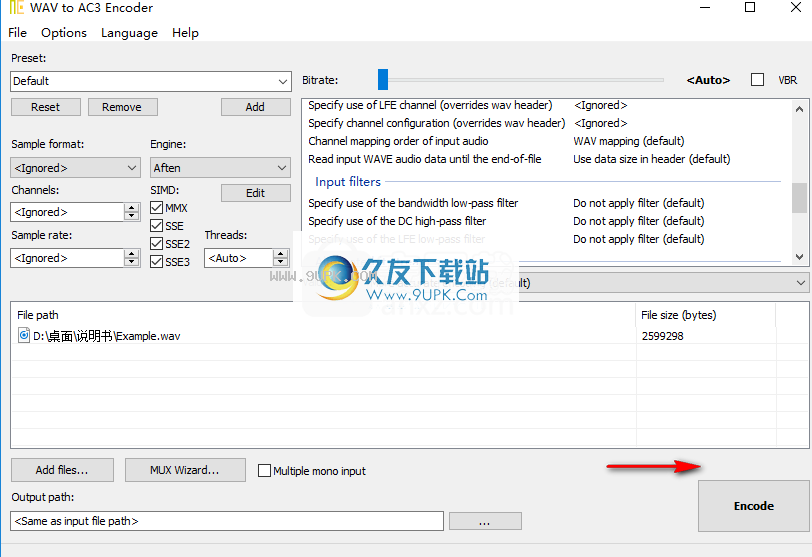Open the Language menu
This screenshot has width=812, height=557.
129,33
